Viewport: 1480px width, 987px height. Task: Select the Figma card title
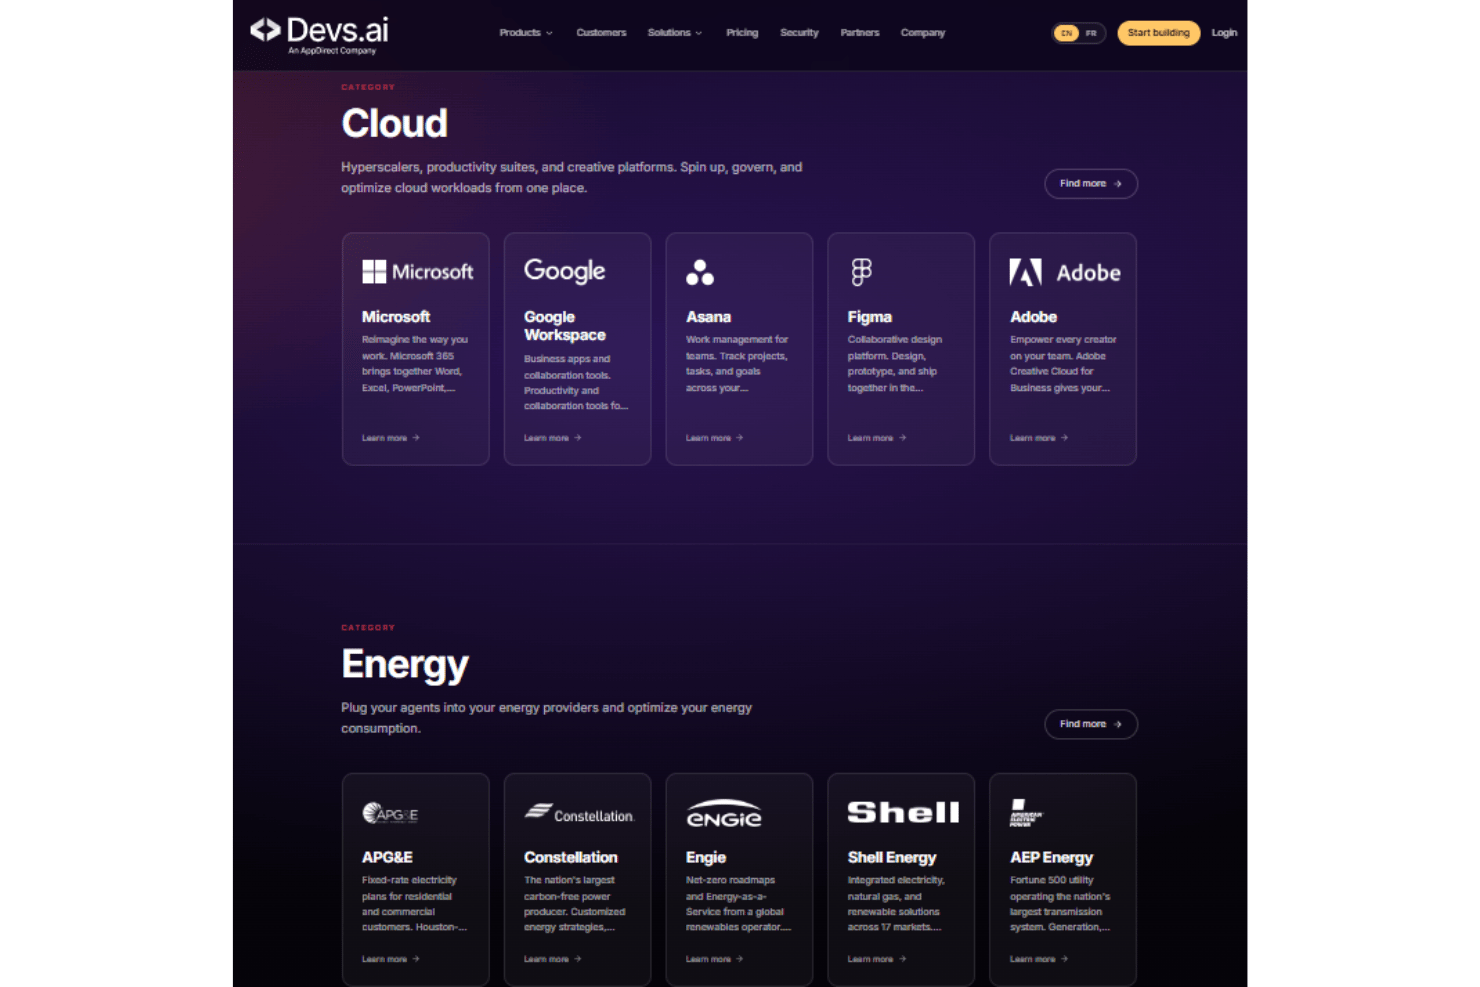pos(870,317)
